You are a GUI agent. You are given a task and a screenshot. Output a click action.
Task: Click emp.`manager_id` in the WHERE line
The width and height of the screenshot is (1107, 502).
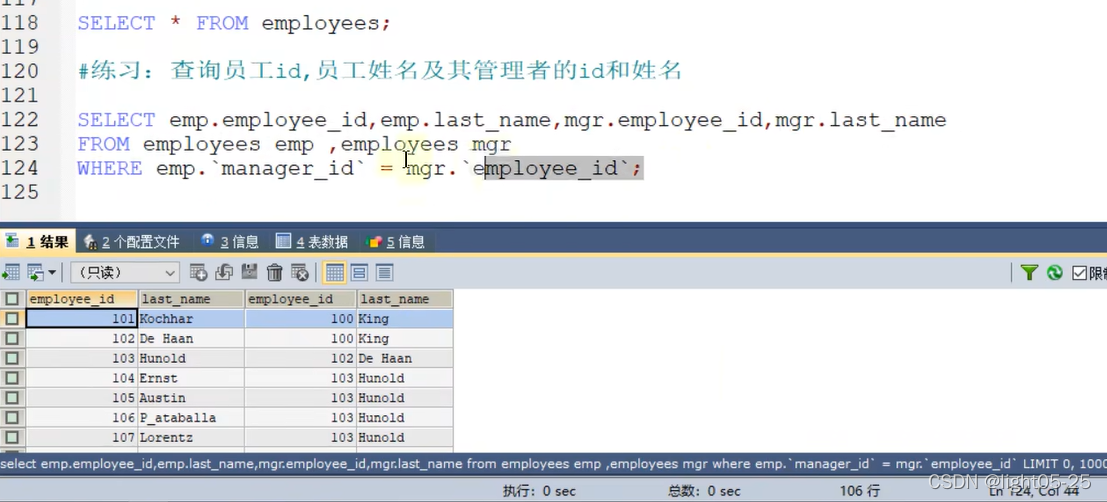tap(261, 169)
